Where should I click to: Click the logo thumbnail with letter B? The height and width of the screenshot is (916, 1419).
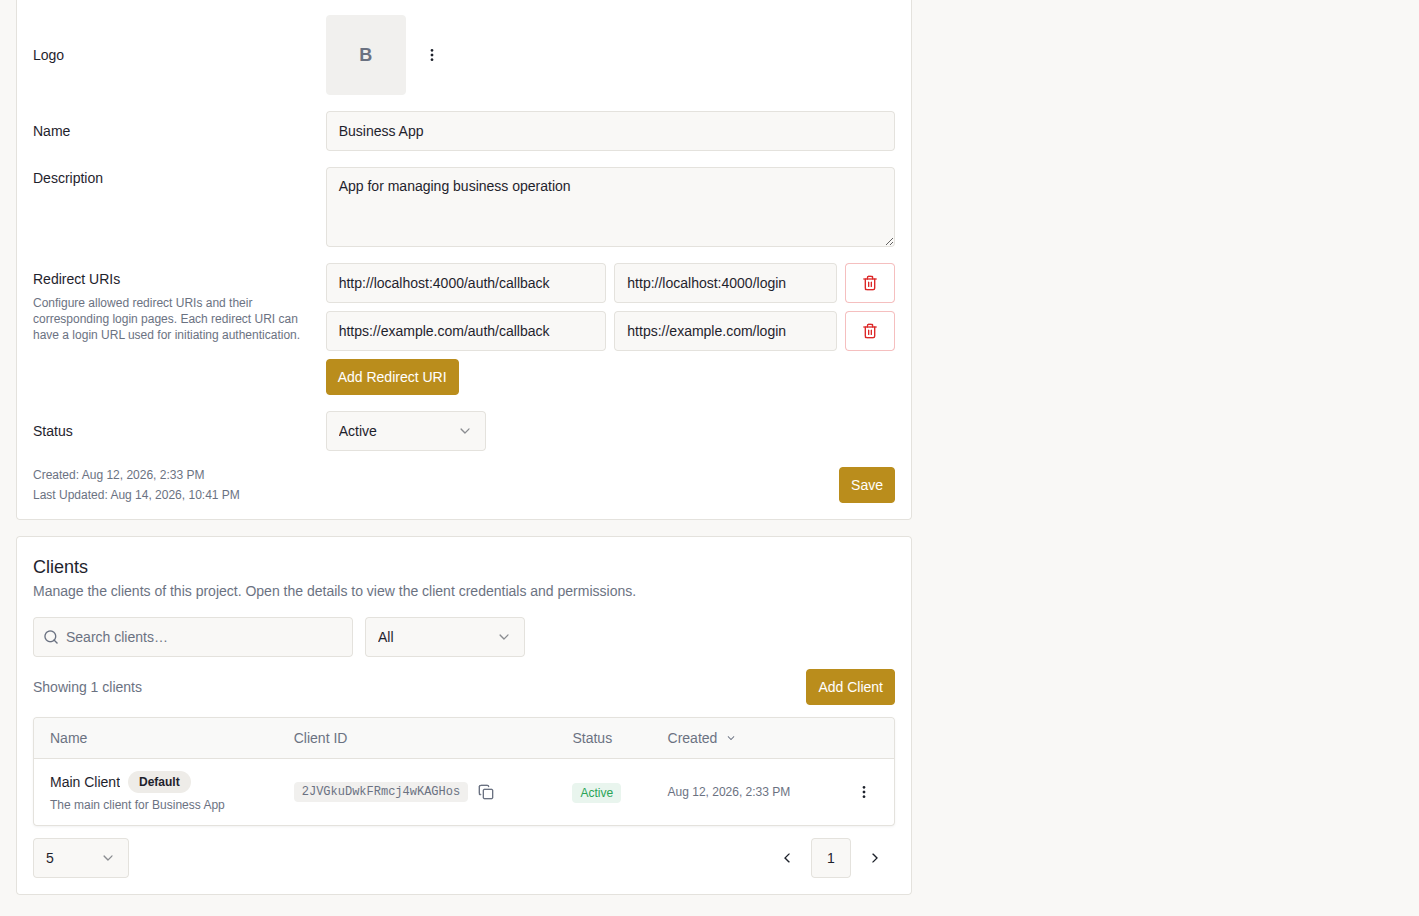366,55
